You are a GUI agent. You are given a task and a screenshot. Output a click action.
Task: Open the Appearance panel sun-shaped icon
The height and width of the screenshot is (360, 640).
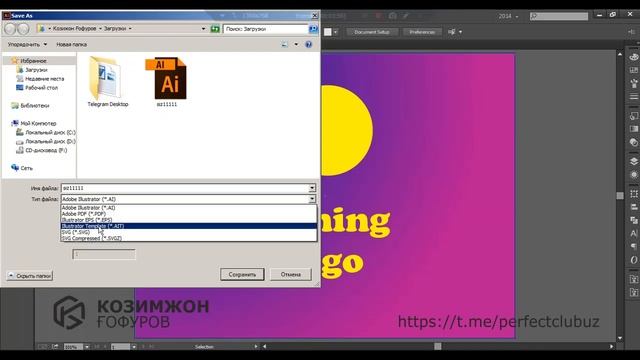point(633,175)
